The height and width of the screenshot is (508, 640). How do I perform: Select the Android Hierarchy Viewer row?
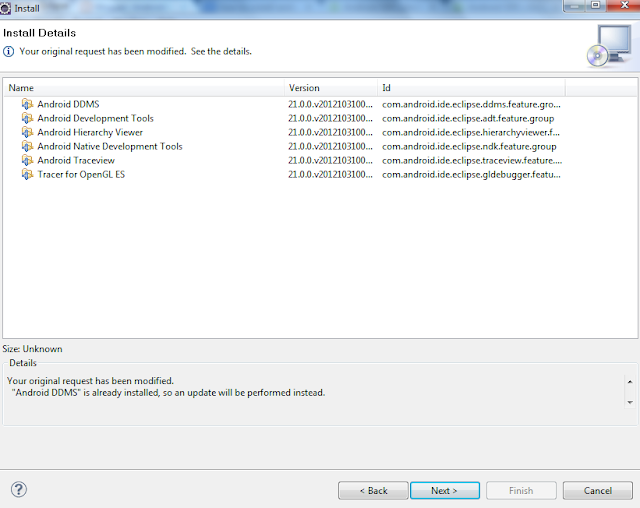tap(320, 133)
